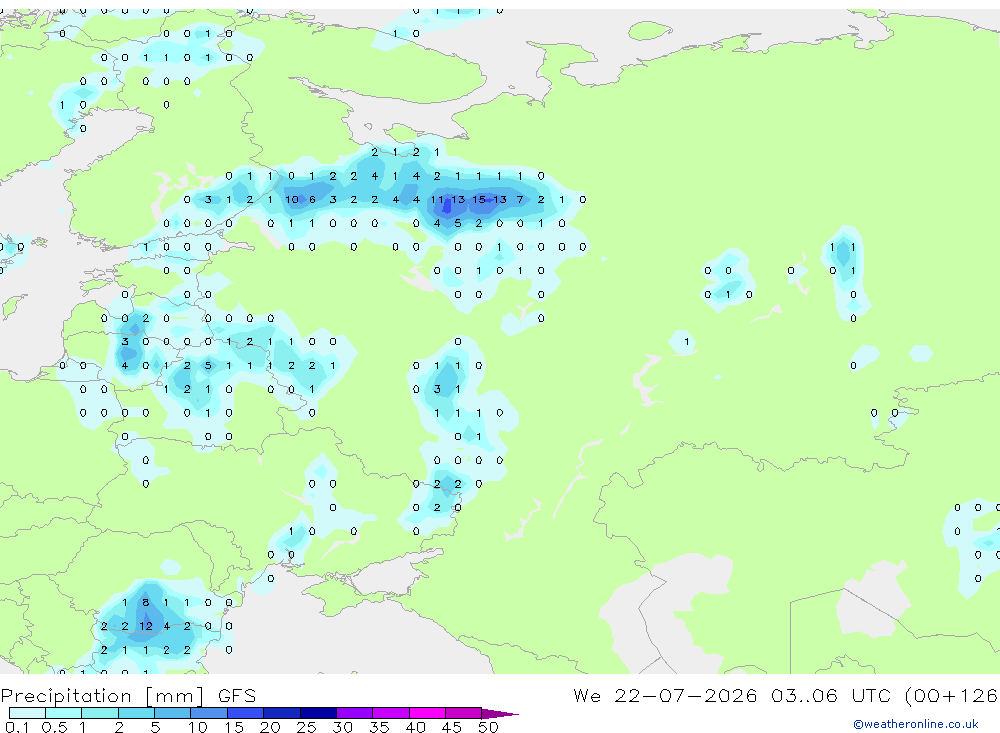Click the legend tick label '25'
Screen dimensions: 1000x733
(x=306, y=727)
